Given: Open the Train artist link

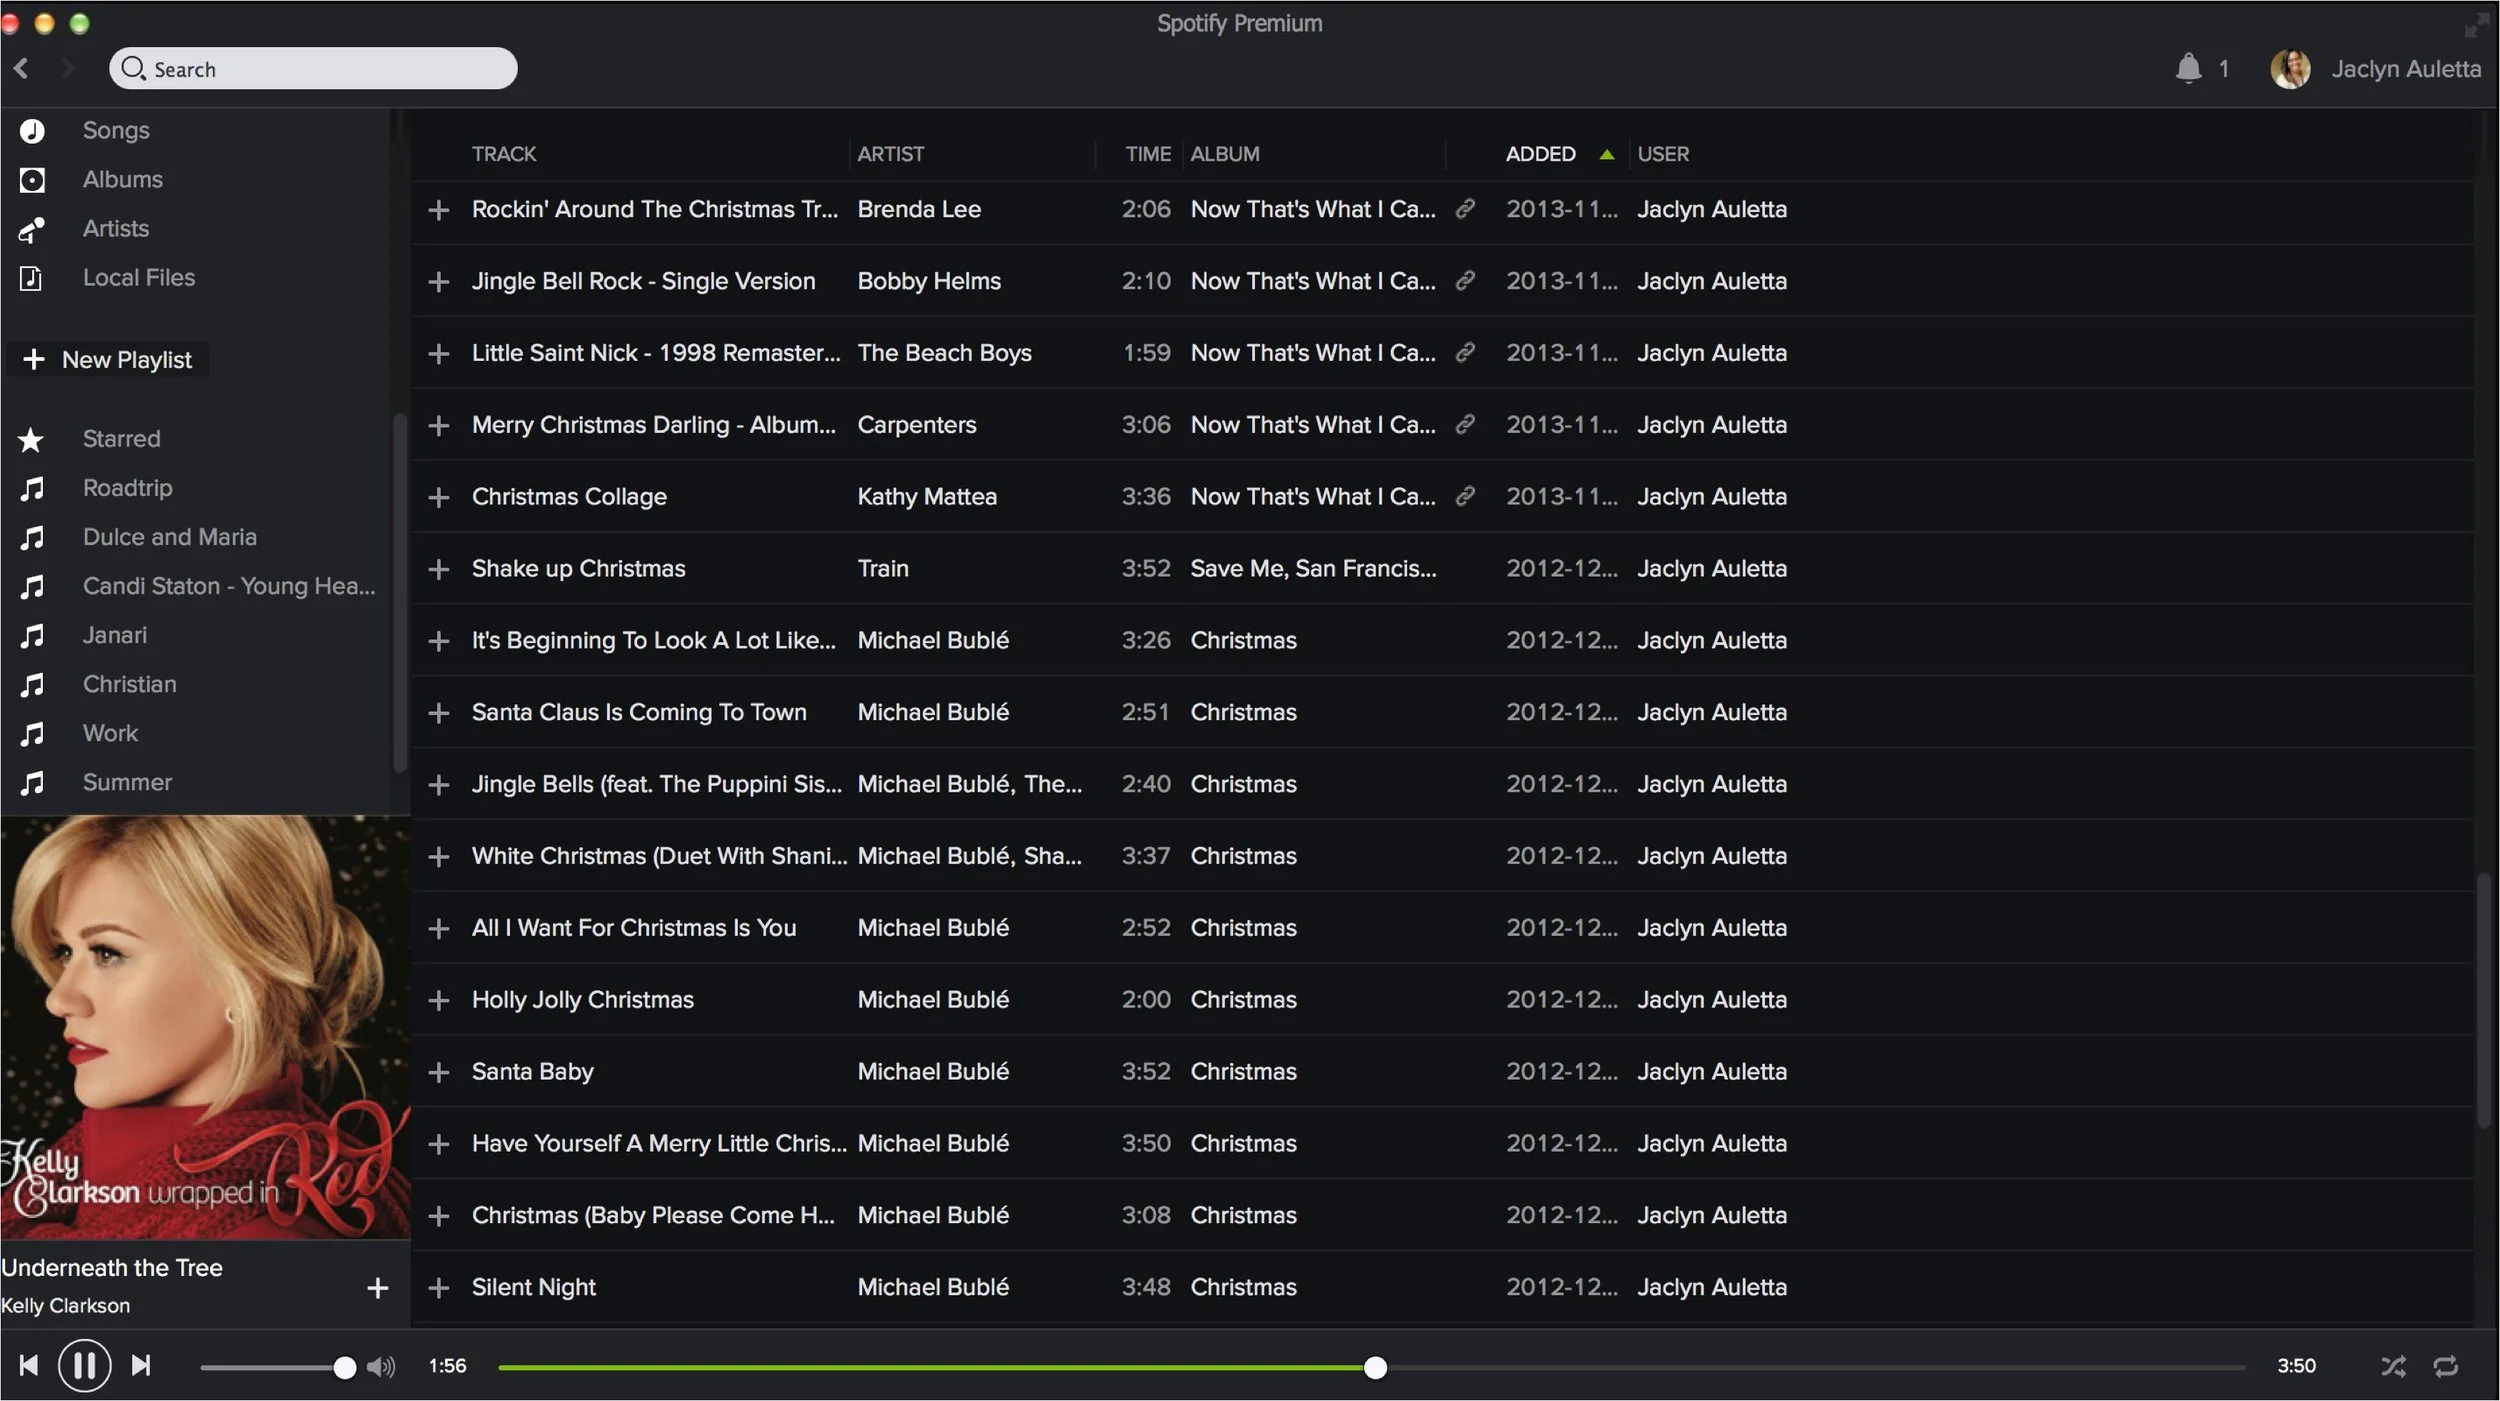Looking at the screenshot, I should (883, 568).
